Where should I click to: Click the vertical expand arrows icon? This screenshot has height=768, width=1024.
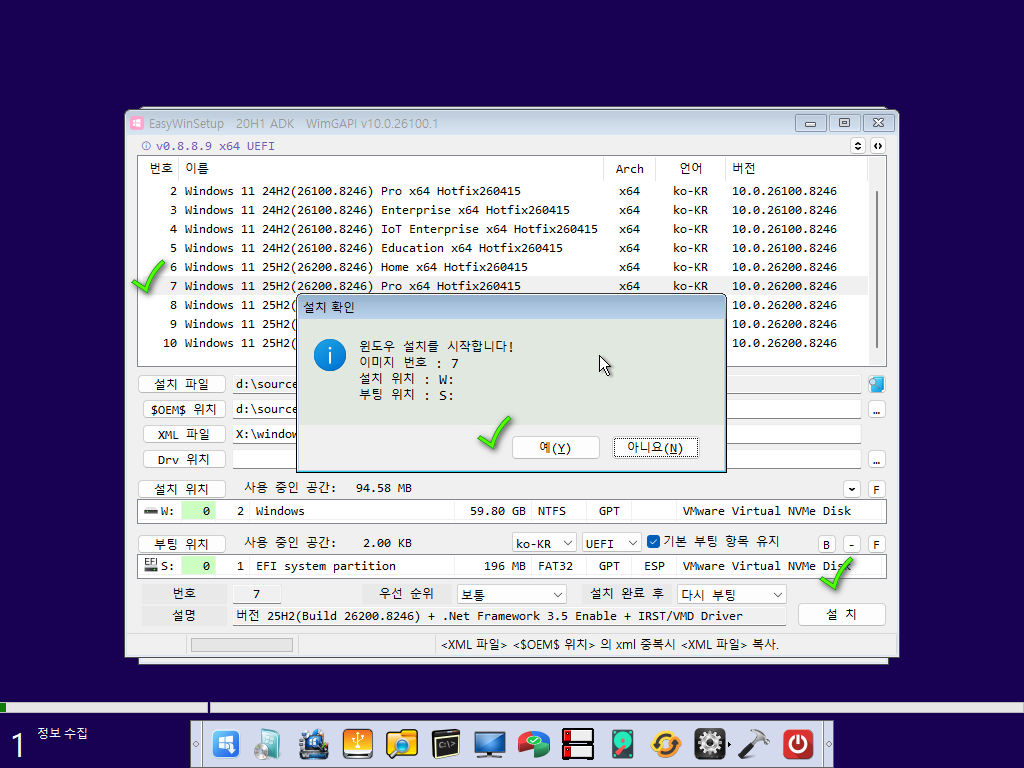(x=858, y=146)
